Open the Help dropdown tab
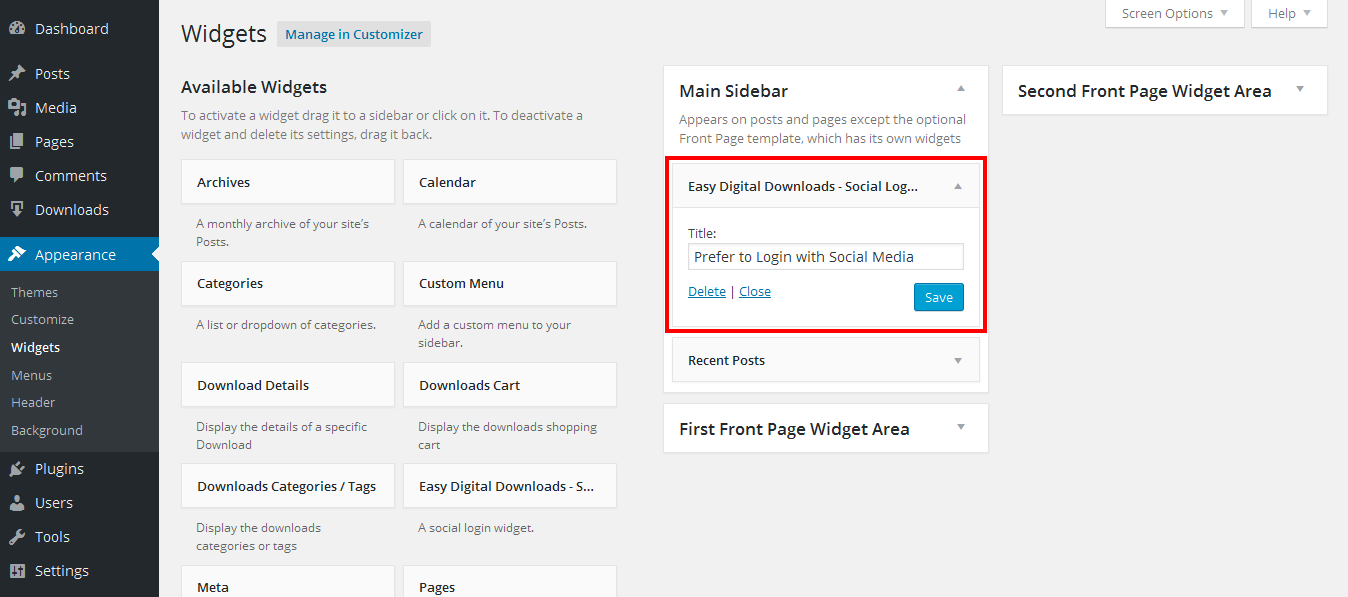This screenshot has height=597, width=1348. (x=1288, y=14)
